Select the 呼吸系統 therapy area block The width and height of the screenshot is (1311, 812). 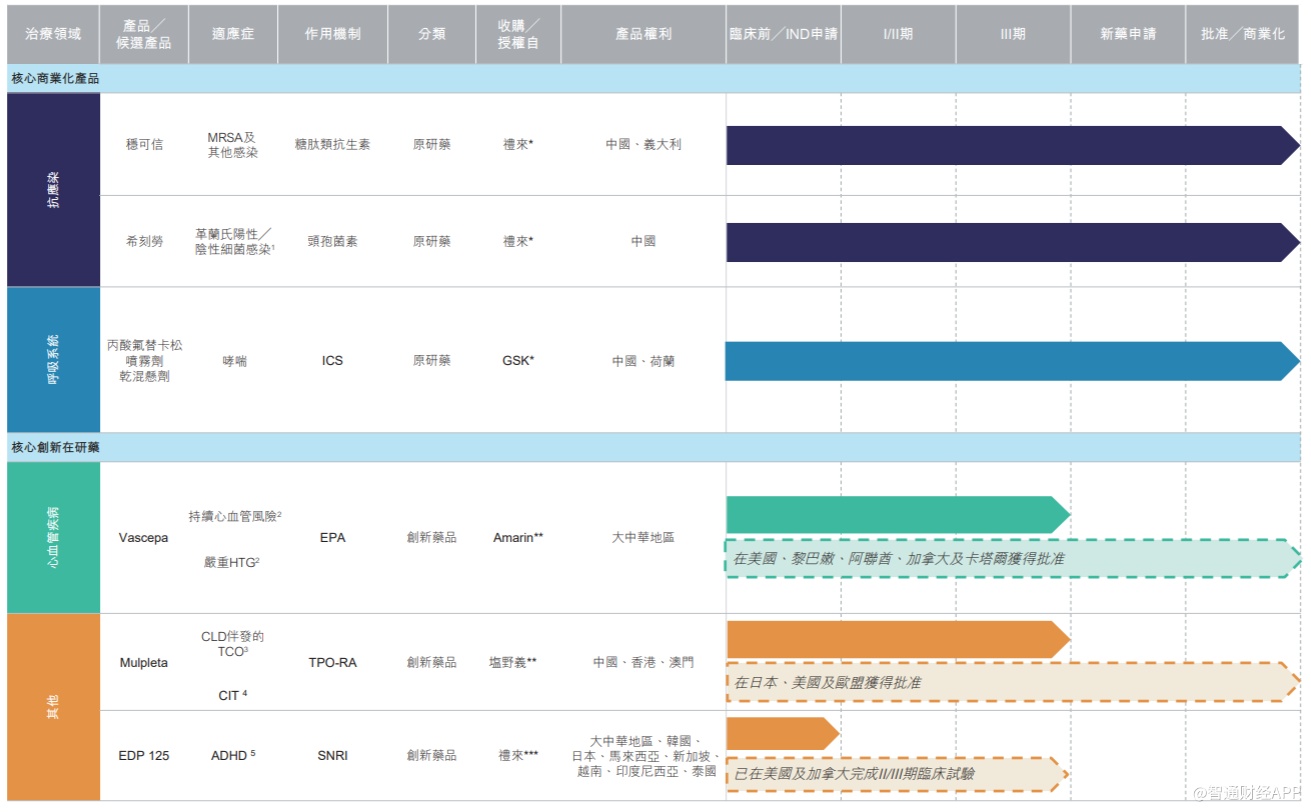54,360
